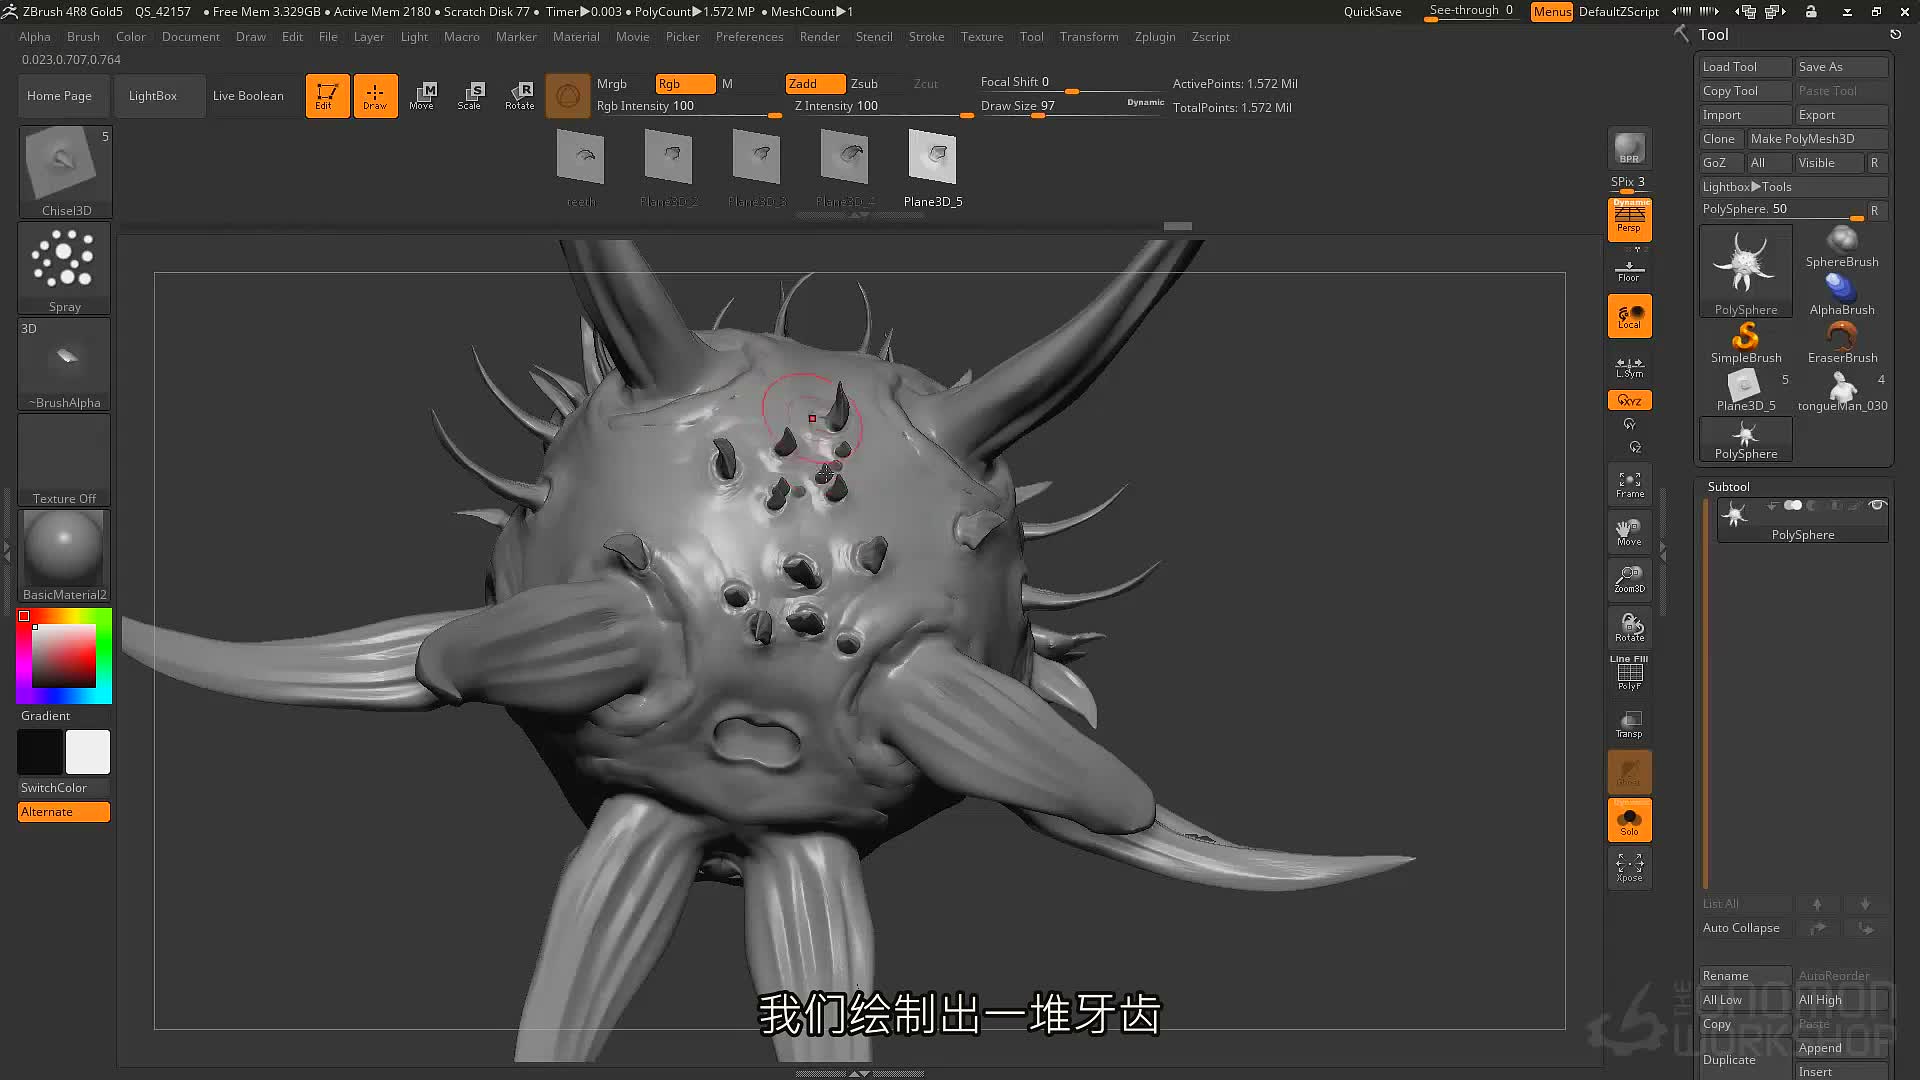Click the Zoom3D navigation icon
Viewport: 1920px width, 1080px height.
[1629, 580]
